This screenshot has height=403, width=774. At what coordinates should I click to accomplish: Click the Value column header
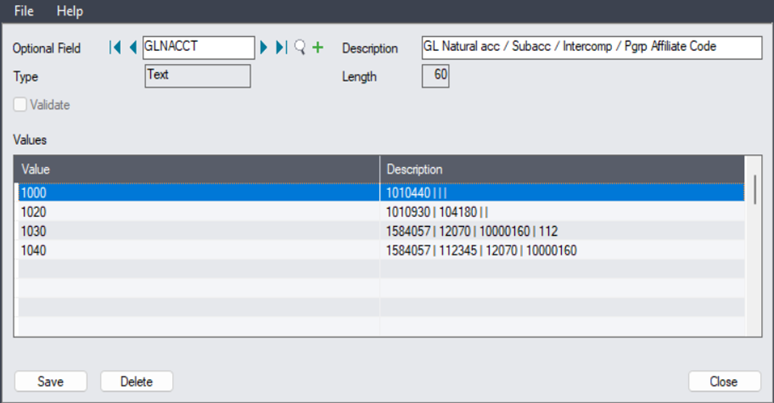click(x=198, y=169)
